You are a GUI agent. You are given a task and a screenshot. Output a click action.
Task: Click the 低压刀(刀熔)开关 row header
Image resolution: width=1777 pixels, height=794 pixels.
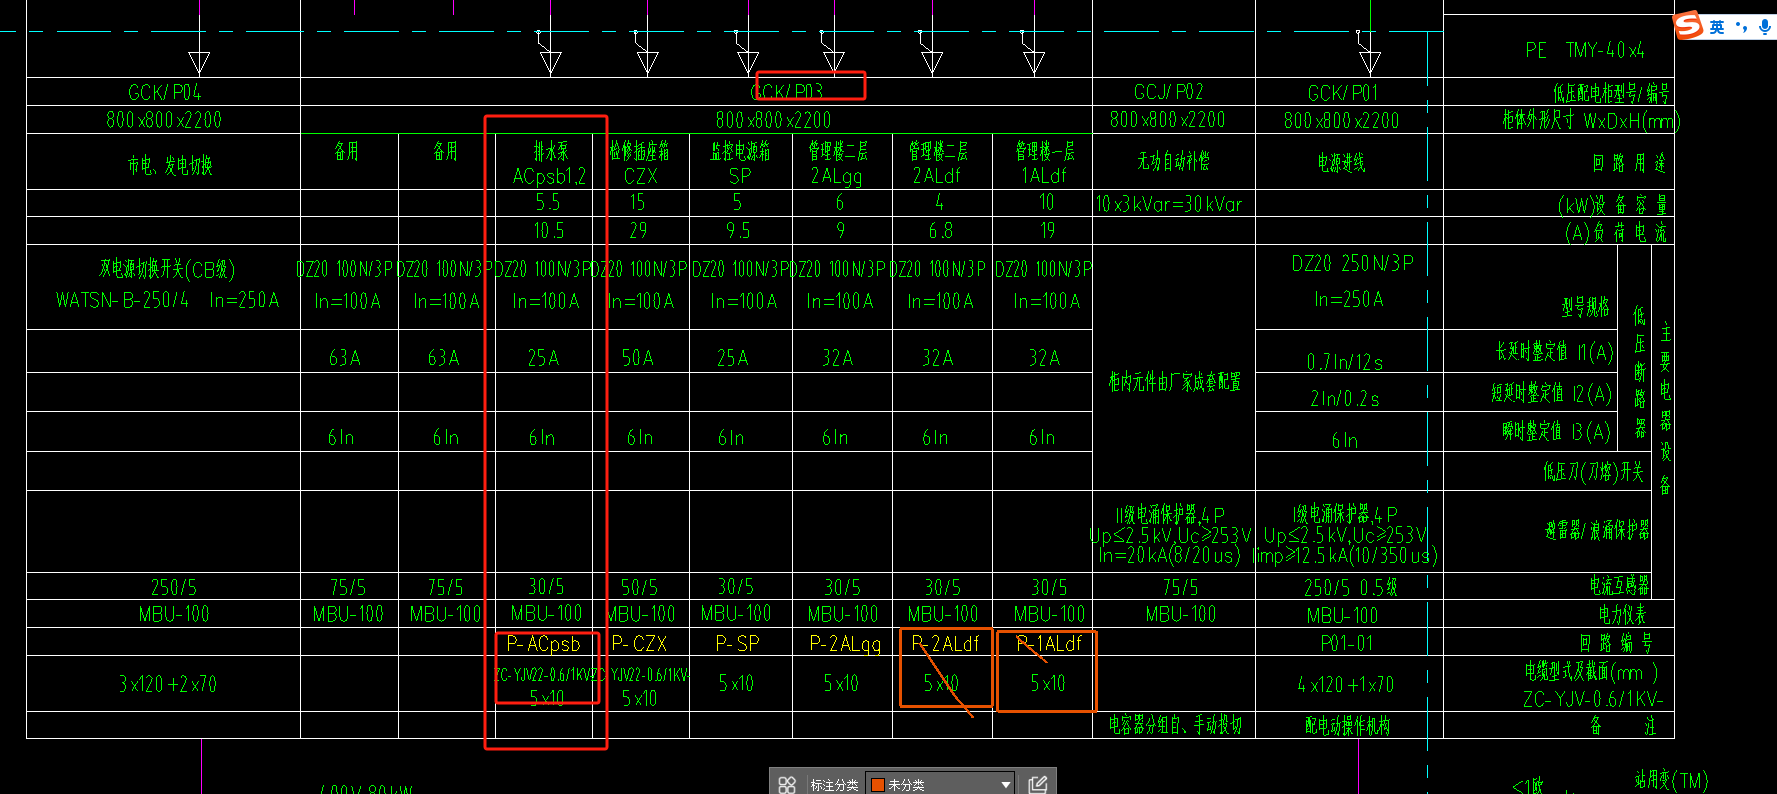(1593, 472)
